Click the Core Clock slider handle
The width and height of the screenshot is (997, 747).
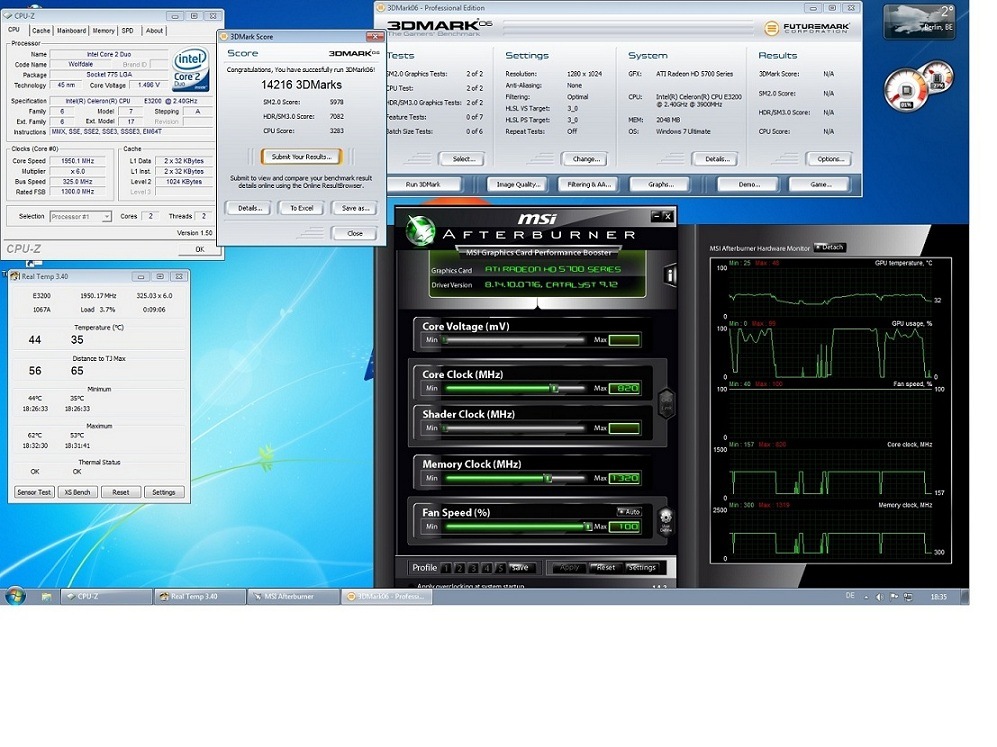point(554,388)
